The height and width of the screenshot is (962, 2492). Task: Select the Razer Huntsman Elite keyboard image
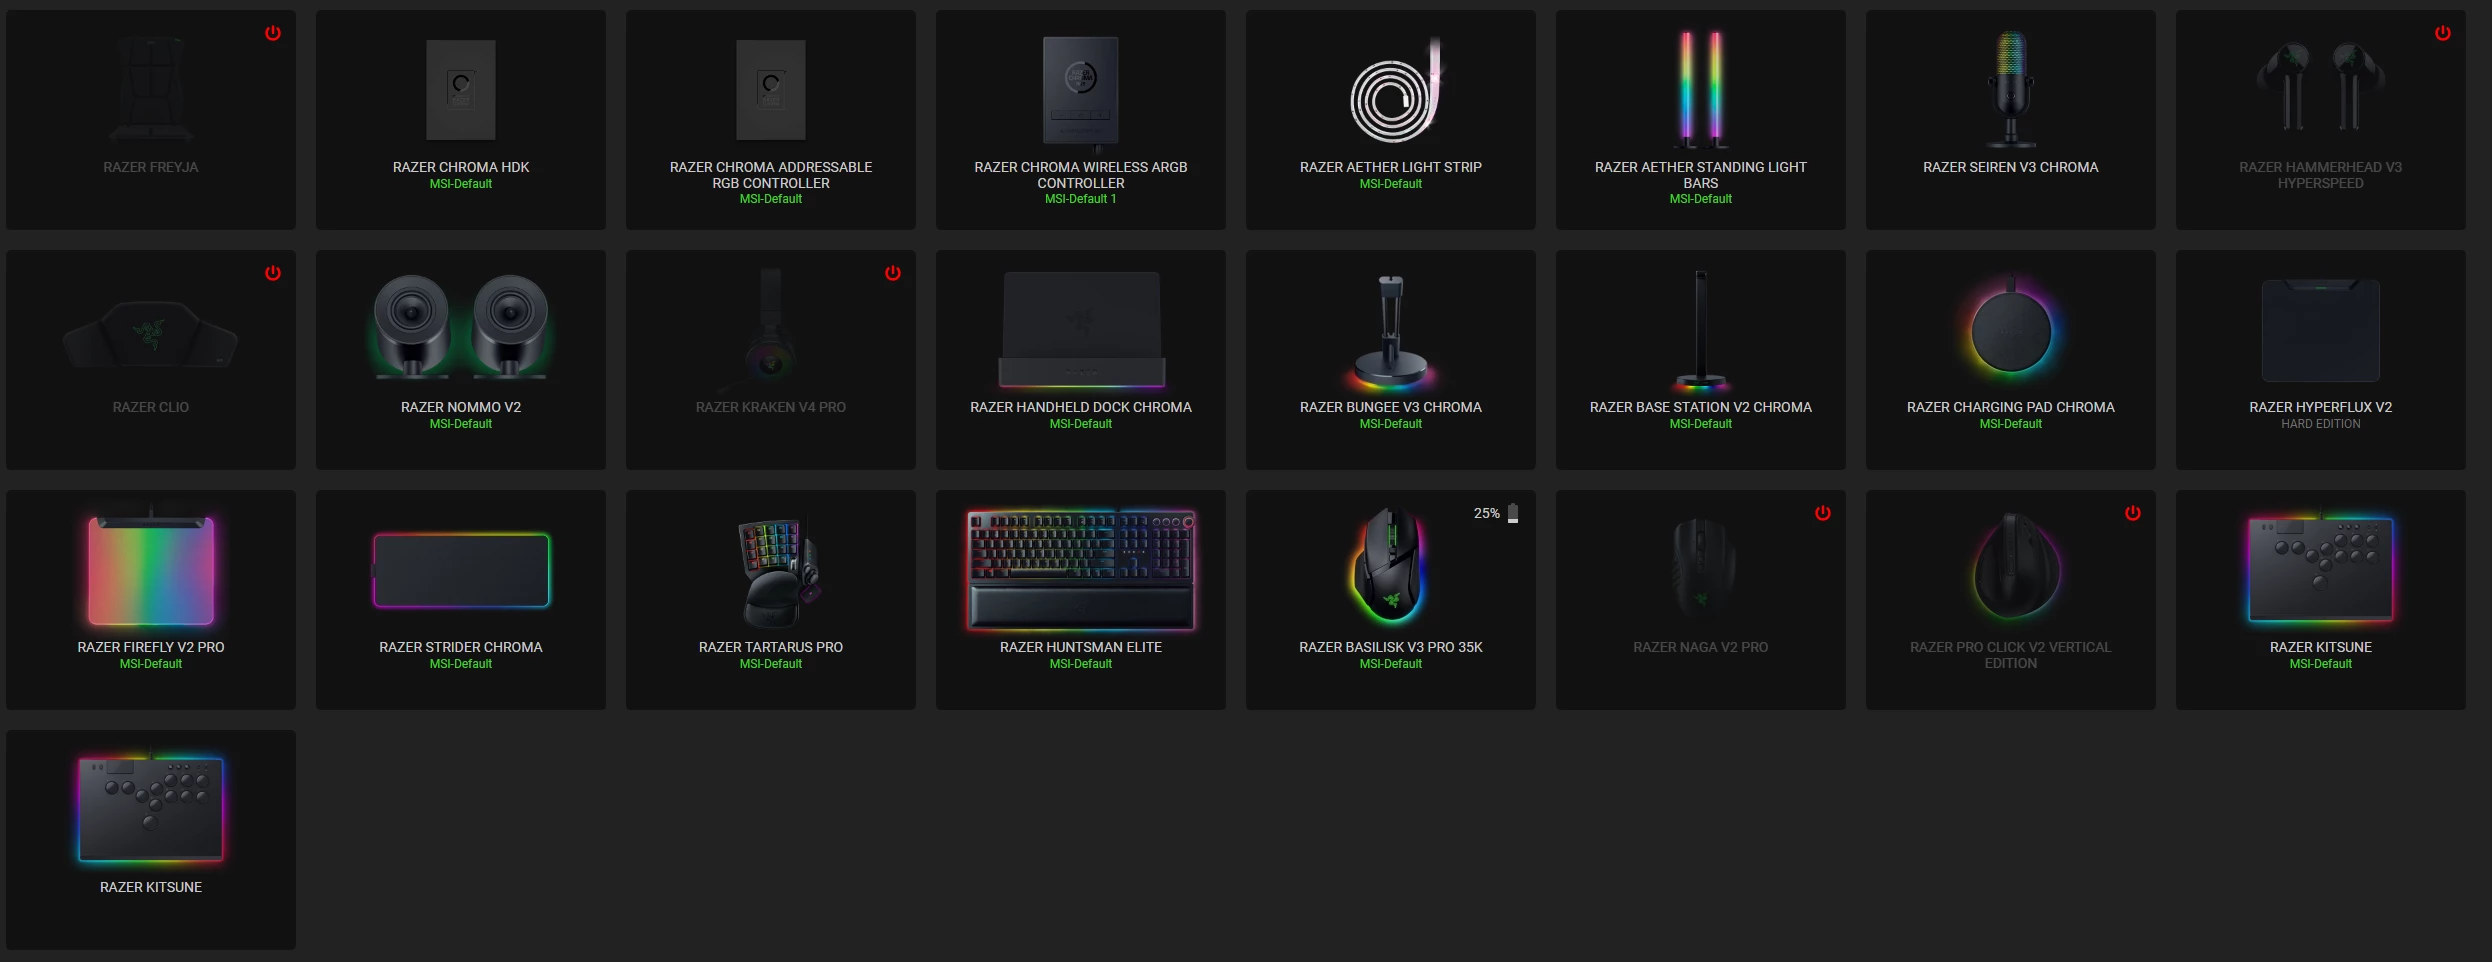(x=1081, y=570)
